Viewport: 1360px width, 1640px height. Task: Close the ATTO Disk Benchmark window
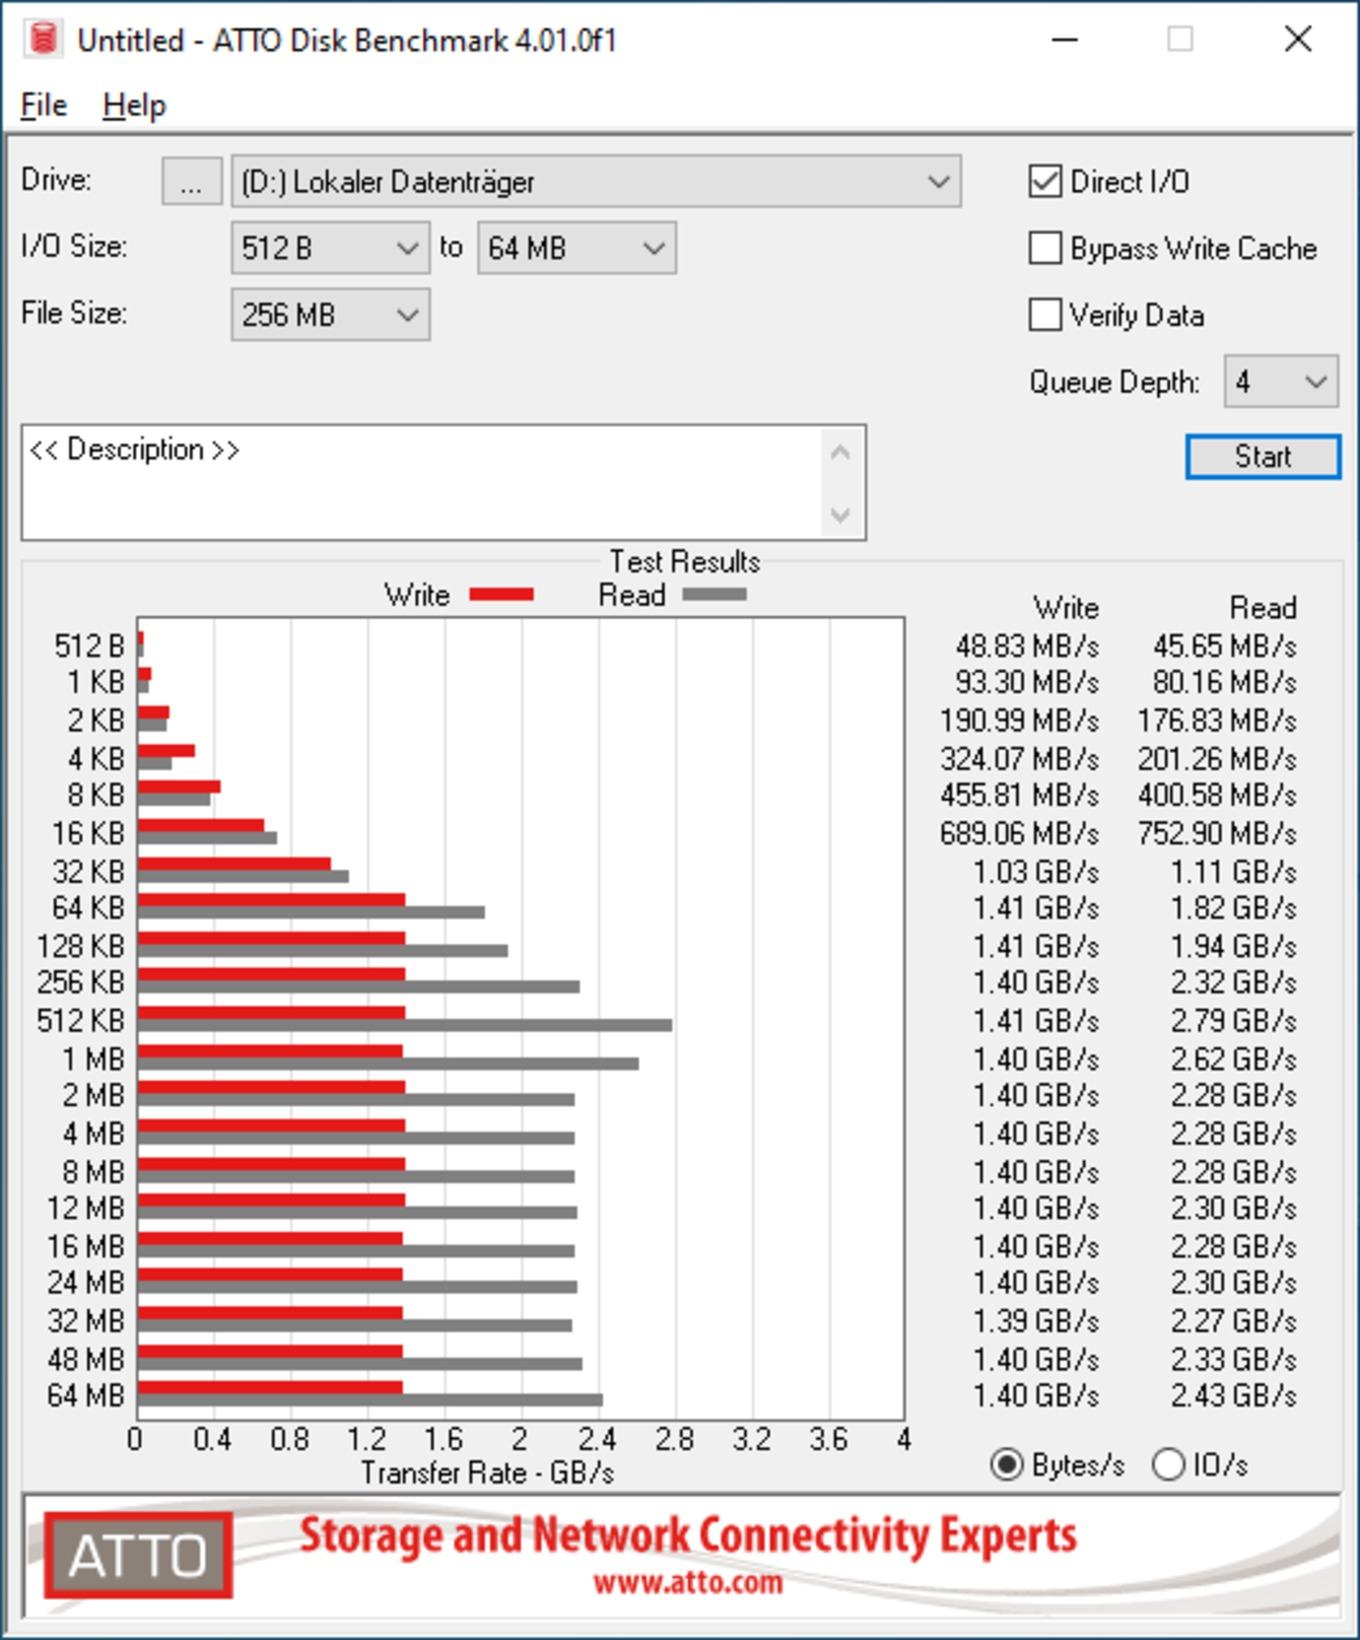[1298, 39]
